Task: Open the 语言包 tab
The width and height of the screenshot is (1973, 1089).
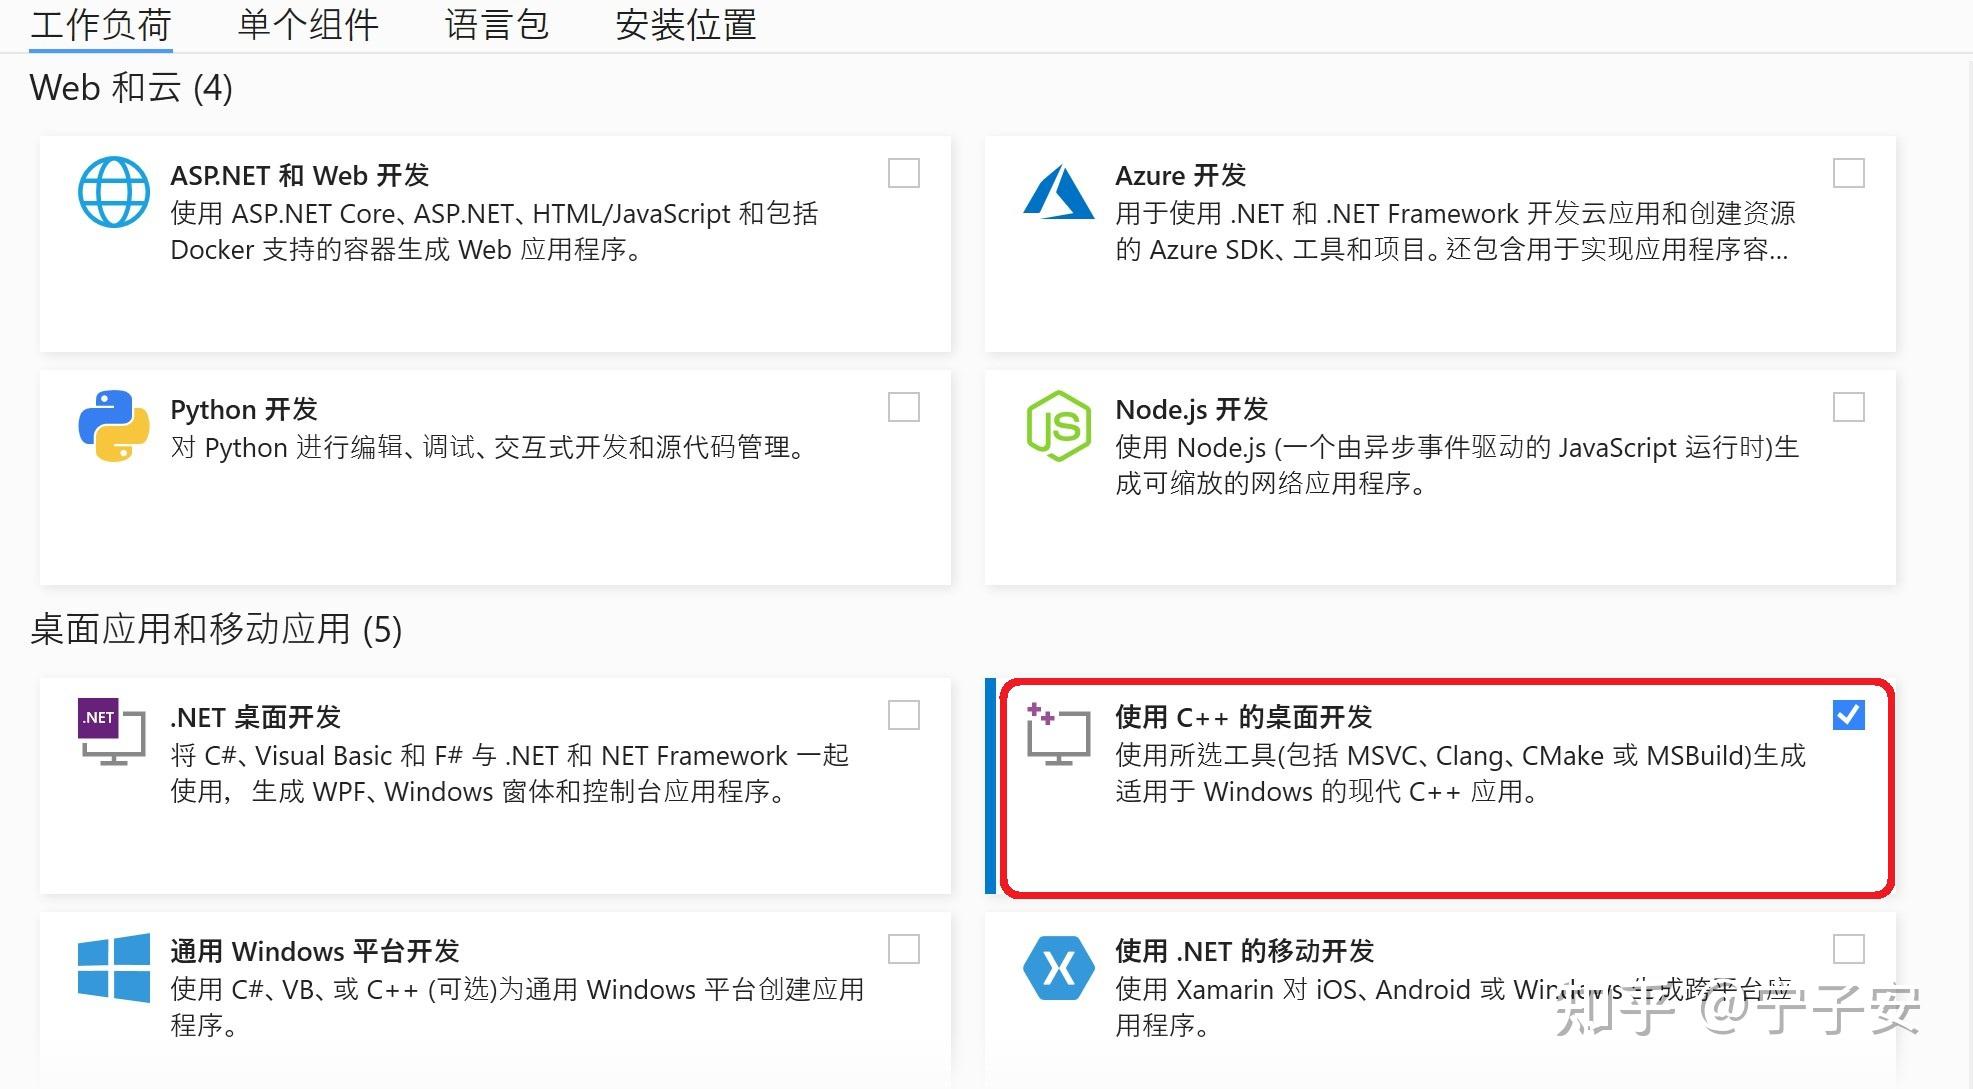Action: coord(497,24)
